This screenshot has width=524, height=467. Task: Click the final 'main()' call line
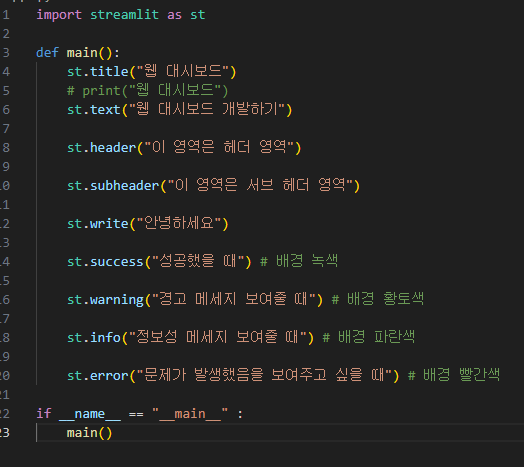tap(89, 433)
